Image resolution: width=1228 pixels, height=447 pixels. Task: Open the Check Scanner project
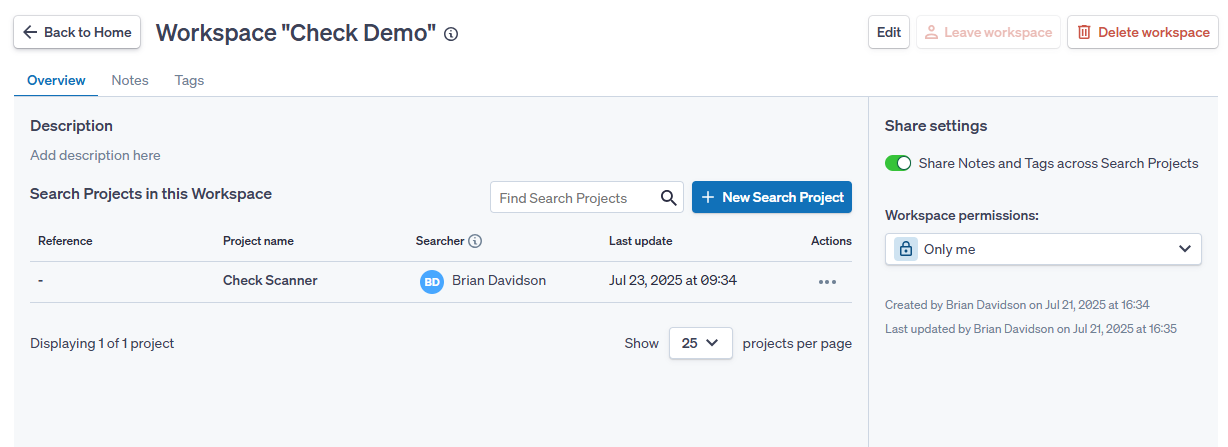pyautogui.click(x=270, y=281)
